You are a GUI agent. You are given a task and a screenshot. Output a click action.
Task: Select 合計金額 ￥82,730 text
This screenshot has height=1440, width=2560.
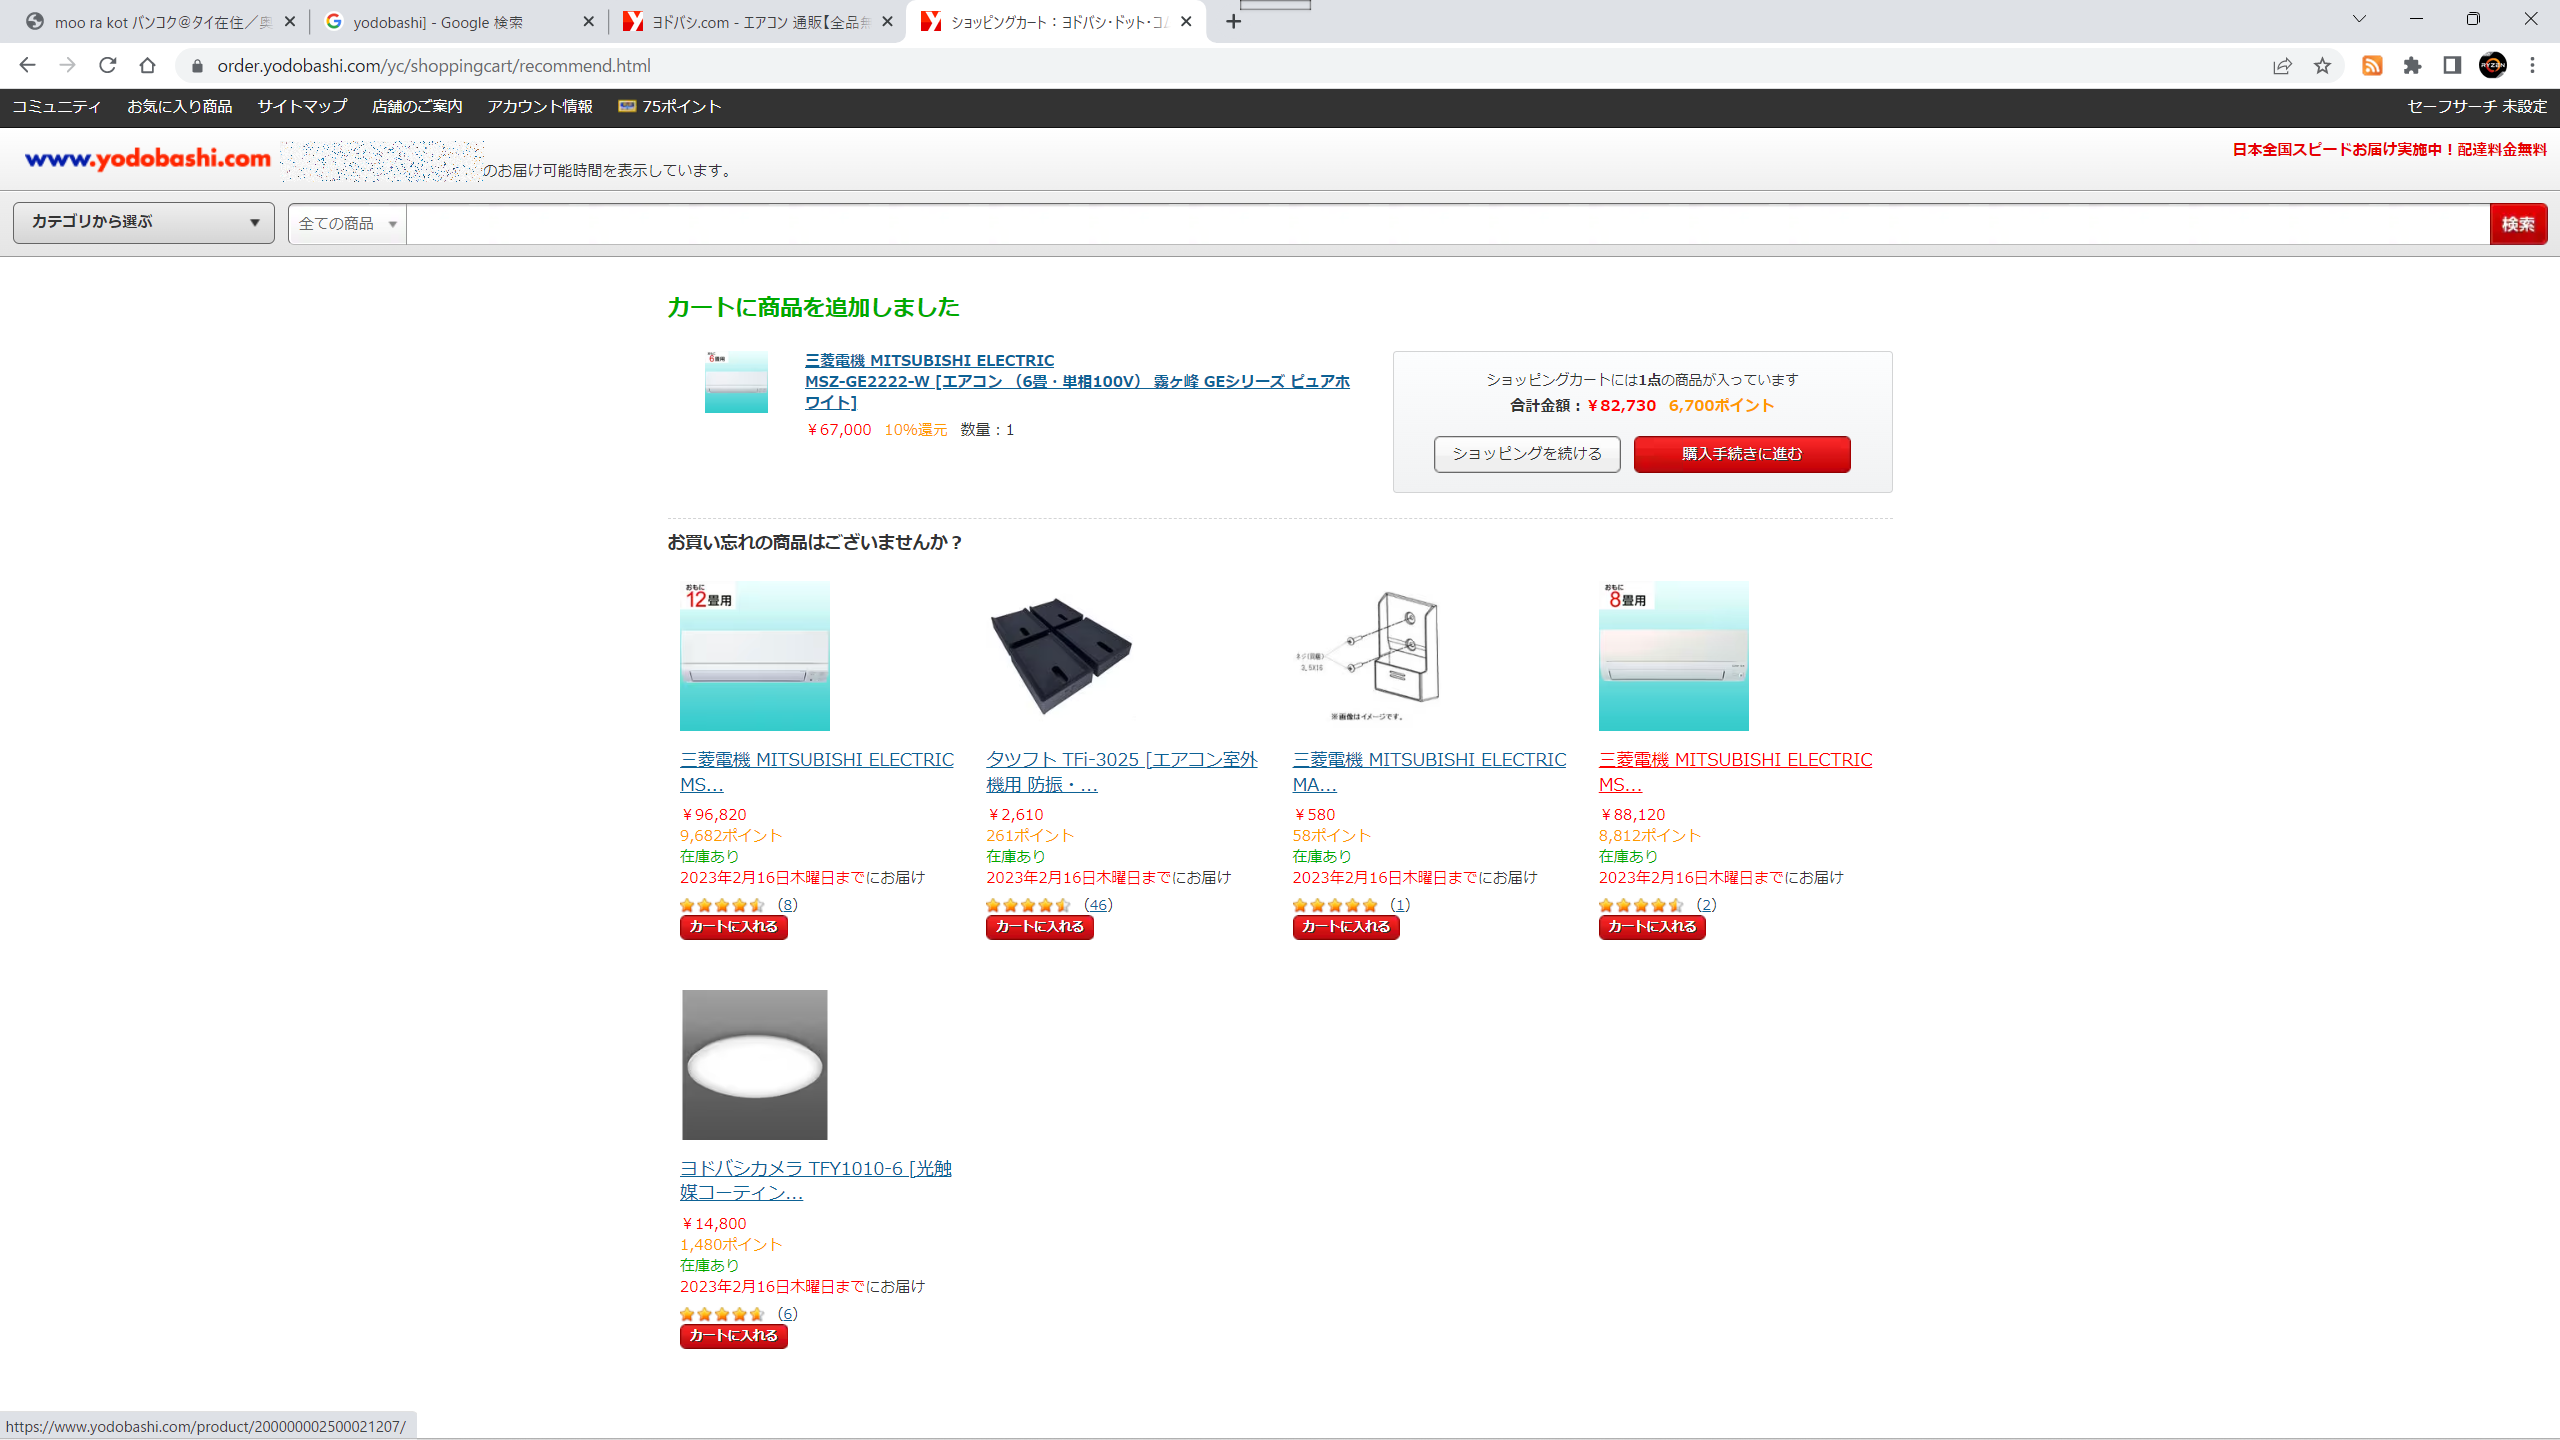point(1583,406)
